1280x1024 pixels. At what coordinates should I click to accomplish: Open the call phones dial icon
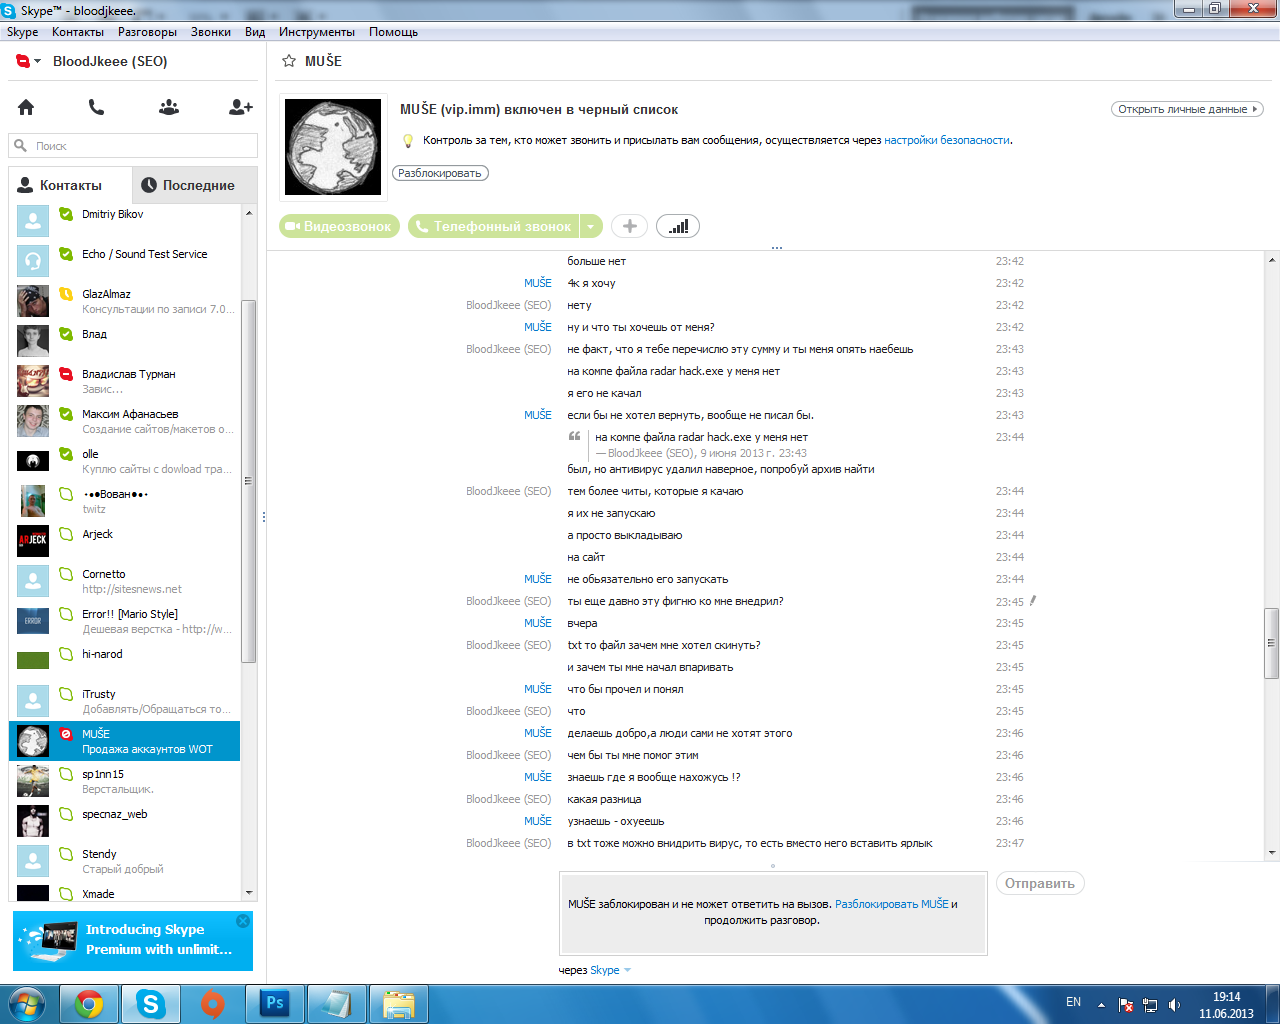96,107
